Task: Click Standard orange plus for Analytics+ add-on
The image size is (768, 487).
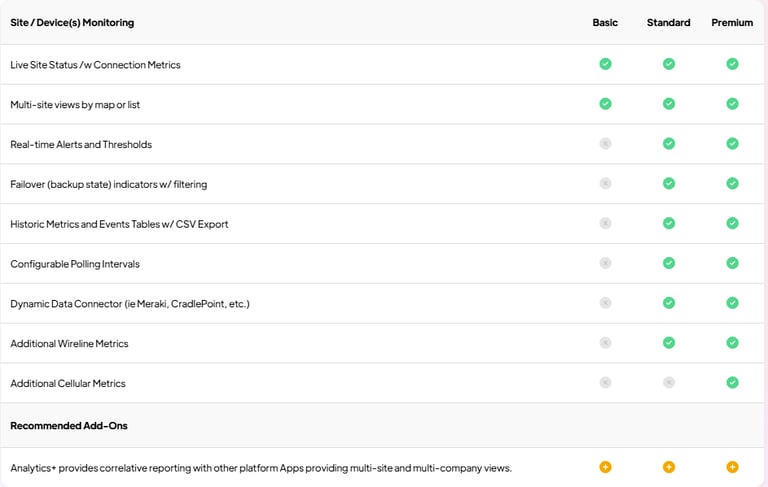Action: (669, 467)
